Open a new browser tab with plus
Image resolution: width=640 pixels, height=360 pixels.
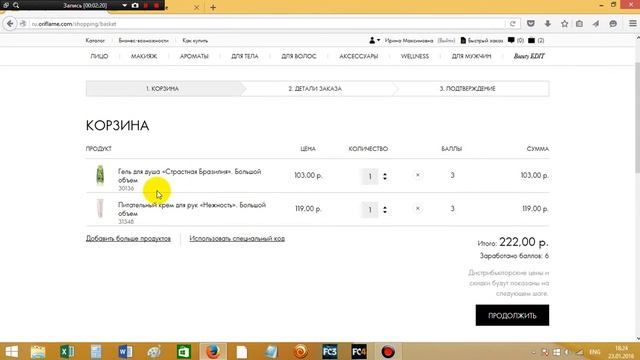coord(213,7)
